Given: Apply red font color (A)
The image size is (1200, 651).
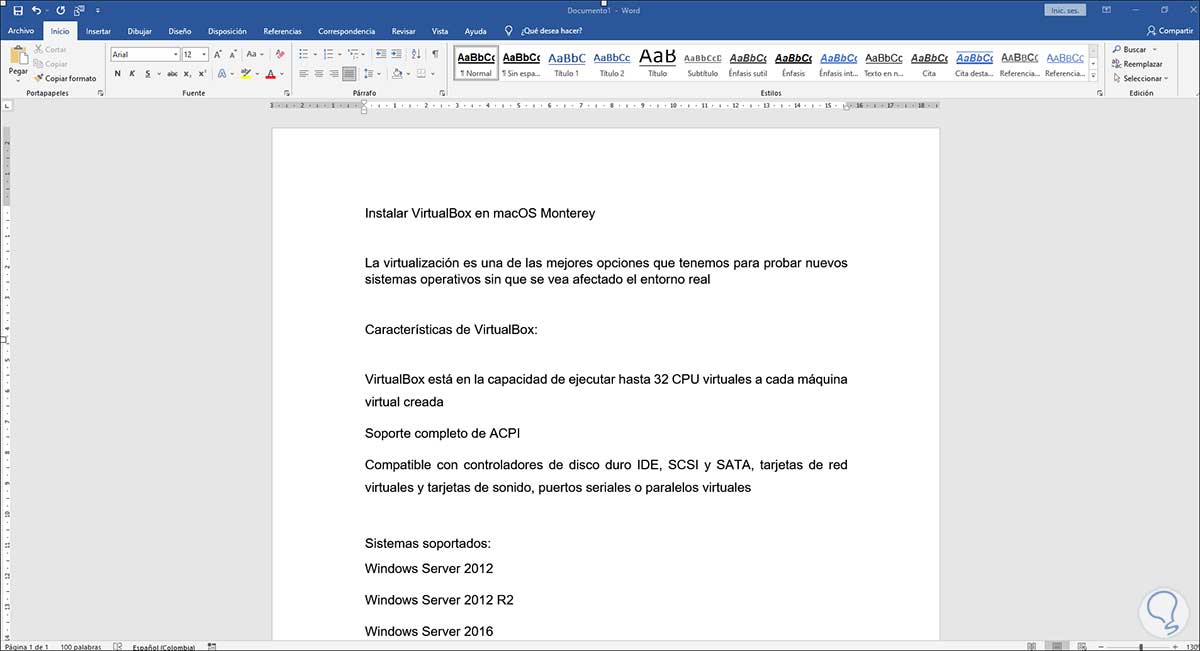Looking at the screenshot, I should [270, 74].
